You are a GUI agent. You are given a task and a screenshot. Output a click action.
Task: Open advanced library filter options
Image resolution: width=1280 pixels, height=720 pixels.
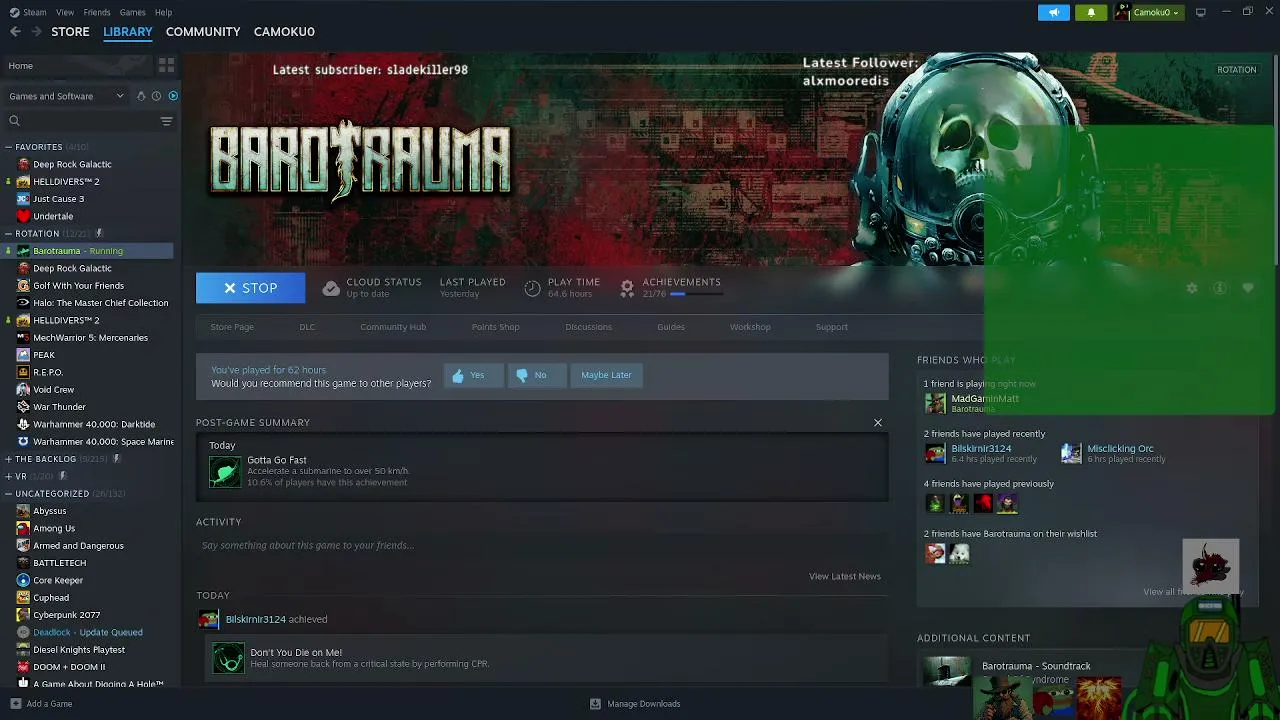click(x=166, y=121)
